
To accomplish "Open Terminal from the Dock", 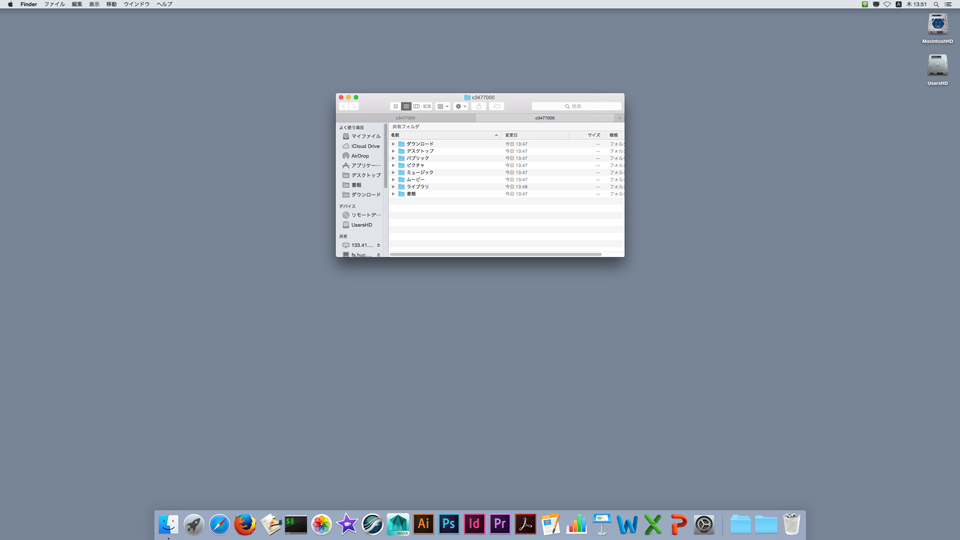I will (x=296, y=525).
